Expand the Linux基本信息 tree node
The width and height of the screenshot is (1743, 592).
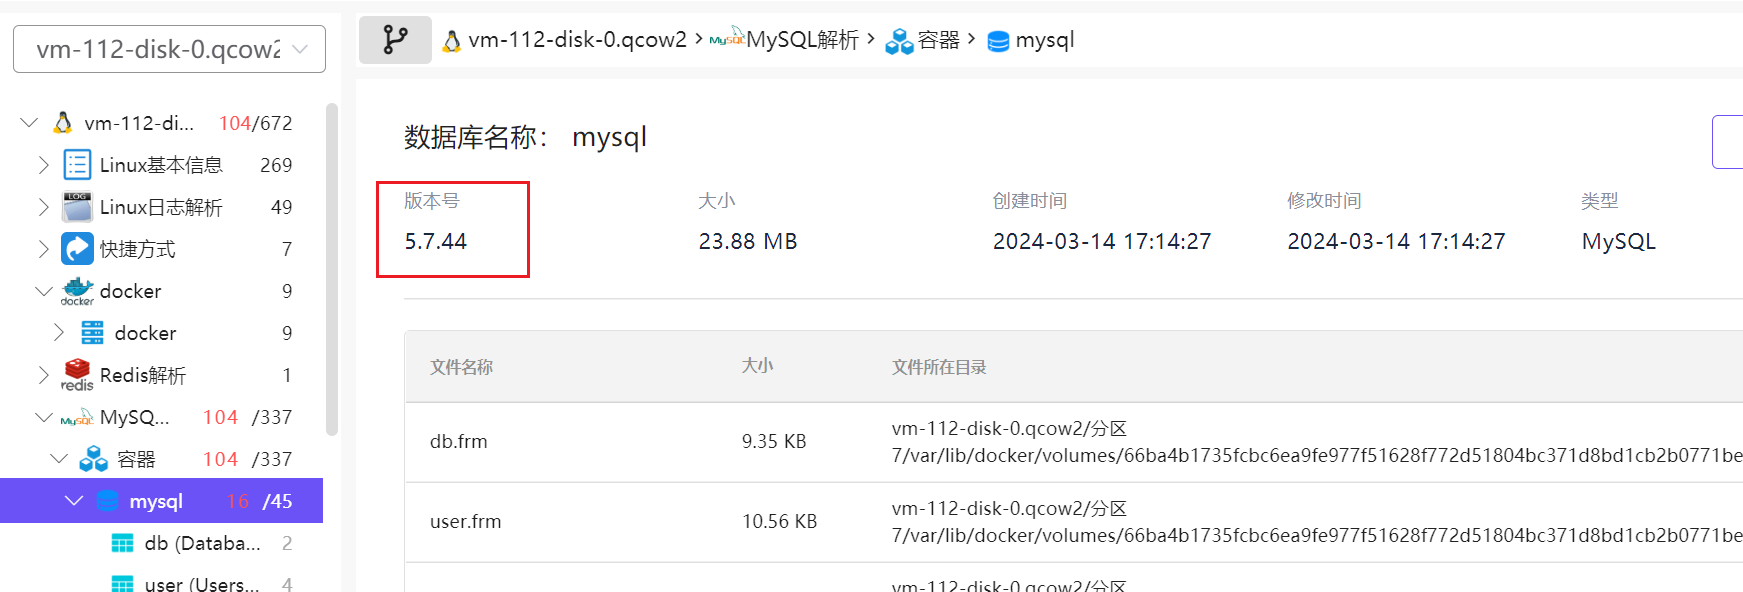point(43,165)
